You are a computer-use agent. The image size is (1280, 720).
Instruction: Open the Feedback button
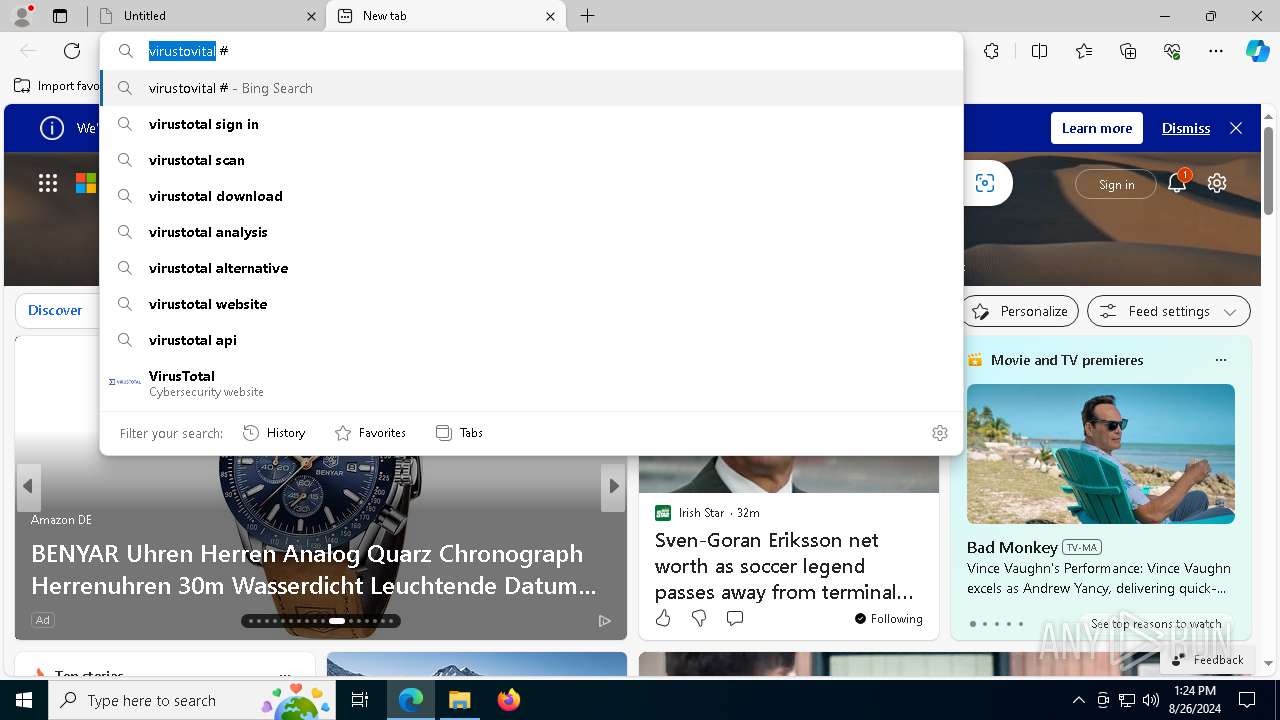pyautogui.click(x=1207, y=659)
